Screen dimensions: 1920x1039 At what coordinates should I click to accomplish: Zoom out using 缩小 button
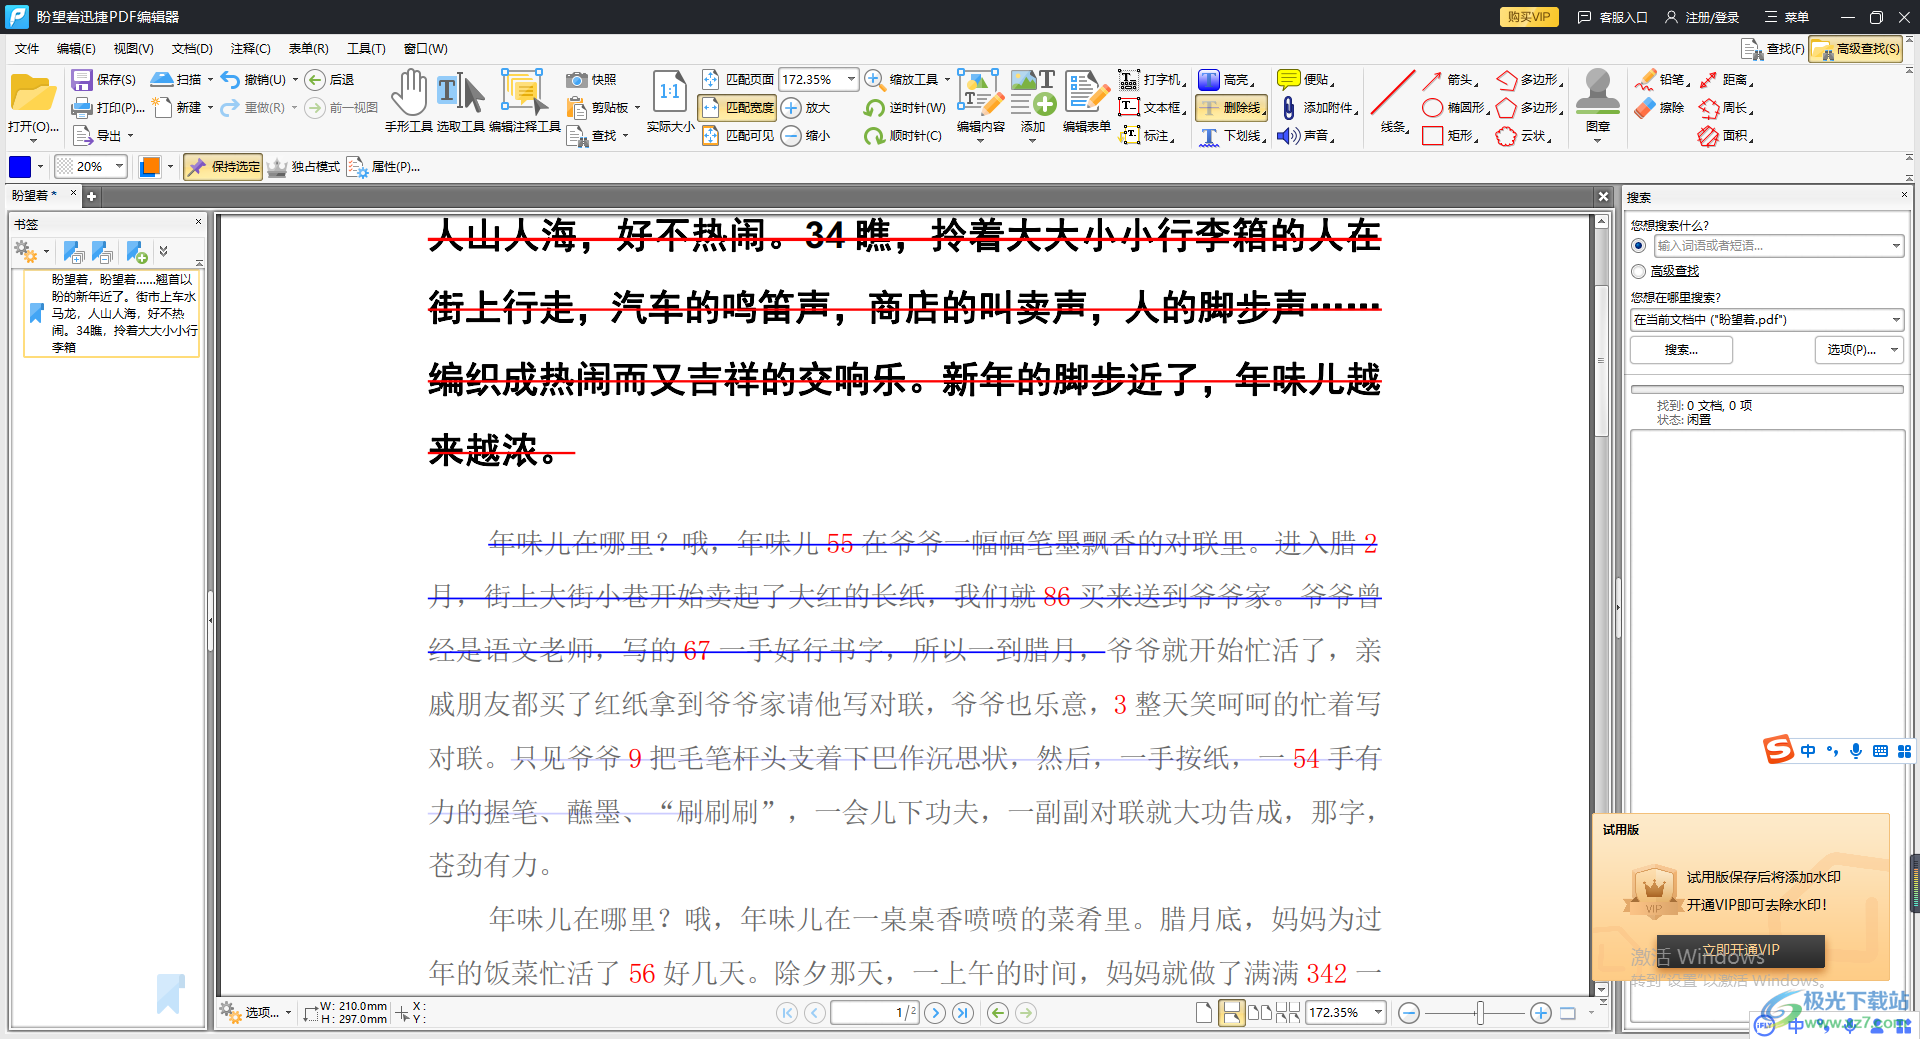click(x=806, y=135)
